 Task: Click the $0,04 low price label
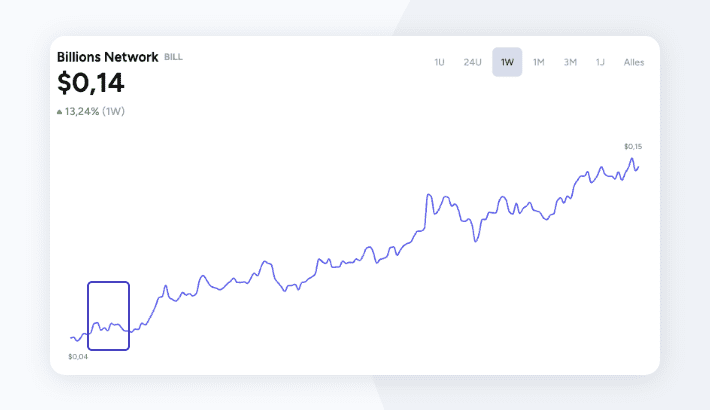pyautogui.click(x=78, y=357)
